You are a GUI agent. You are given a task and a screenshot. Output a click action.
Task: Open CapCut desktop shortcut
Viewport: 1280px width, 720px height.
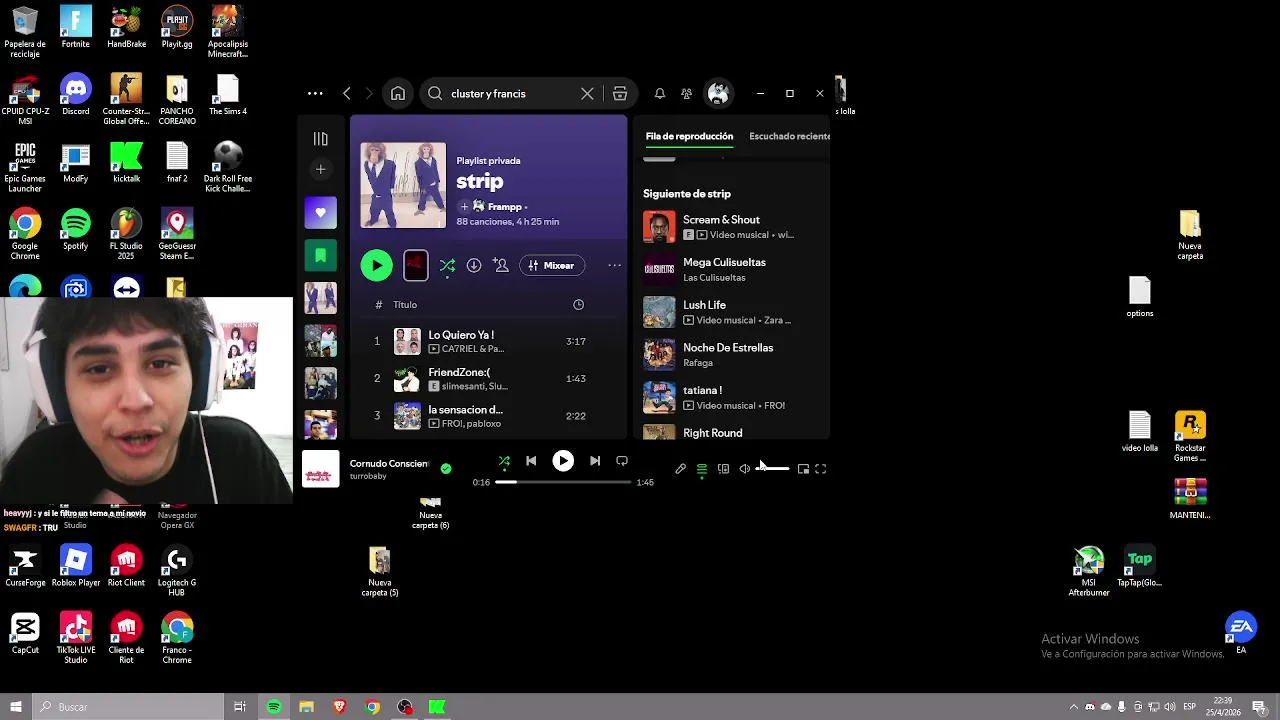25,634
